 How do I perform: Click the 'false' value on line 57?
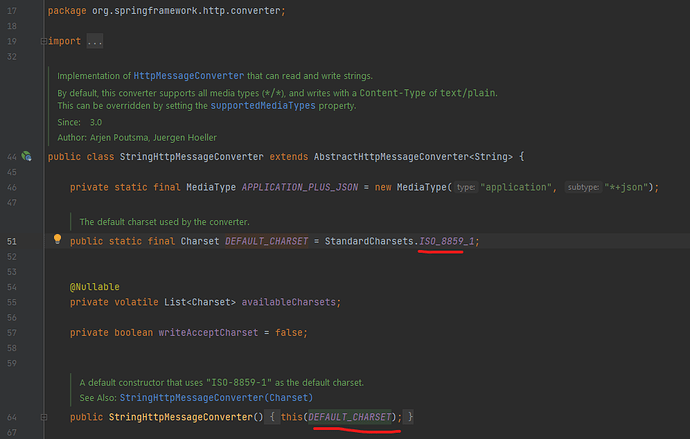(x=289, y=333)
